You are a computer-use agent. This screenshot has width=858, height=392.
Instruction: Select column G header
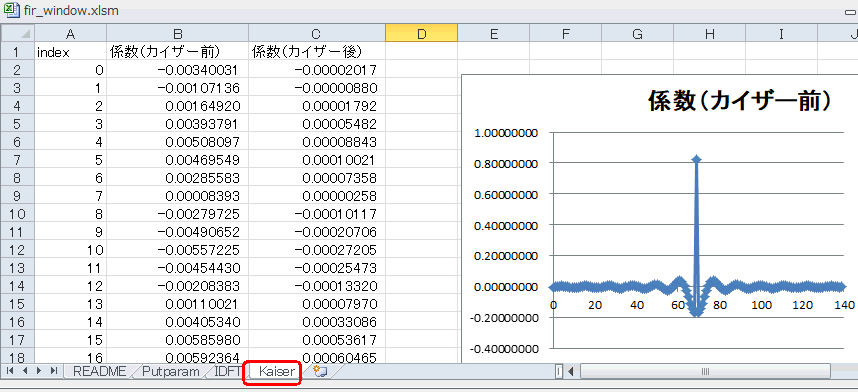point(637,33)
